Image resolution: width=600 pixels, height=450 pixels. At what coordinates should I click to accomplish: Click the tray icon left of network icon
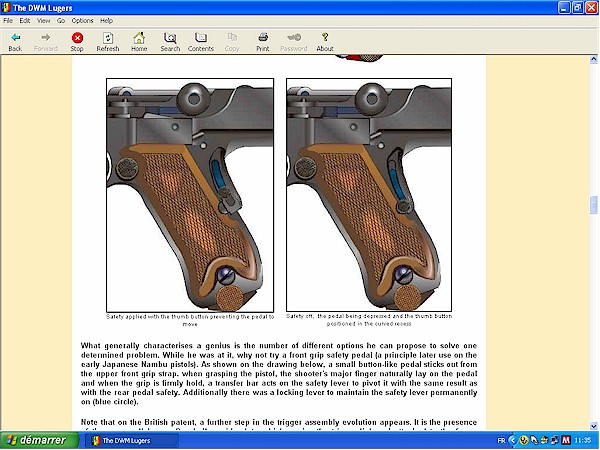tap(544, 440)
